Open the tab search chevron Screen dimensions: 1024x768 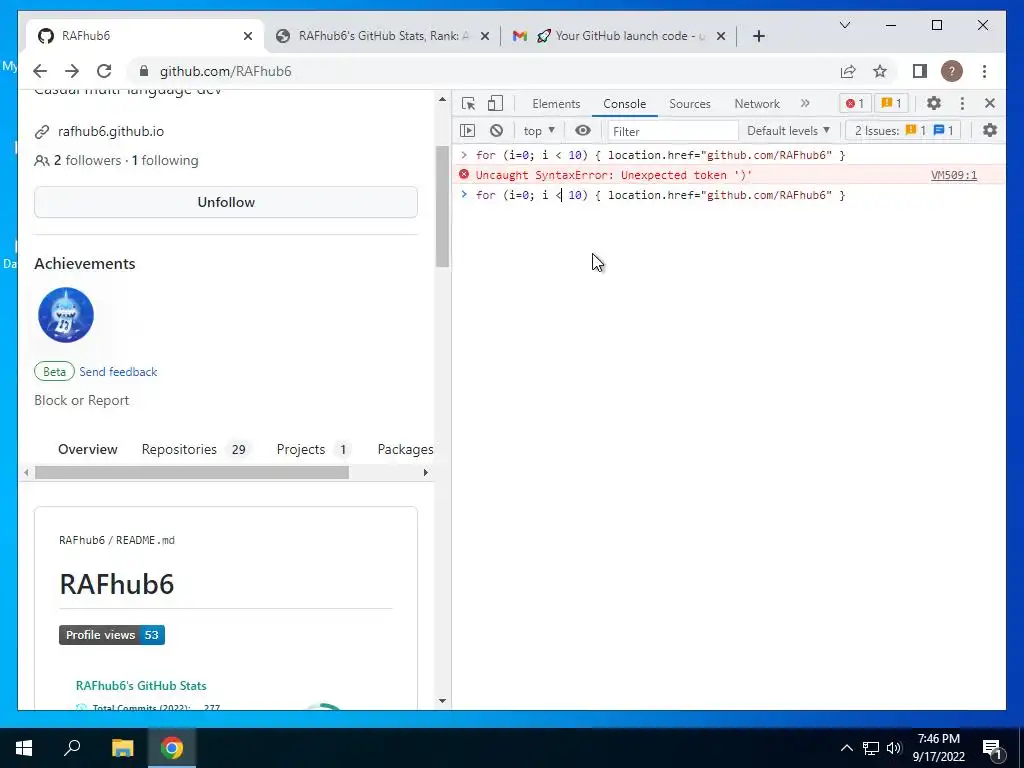click(x=844, y=25)
